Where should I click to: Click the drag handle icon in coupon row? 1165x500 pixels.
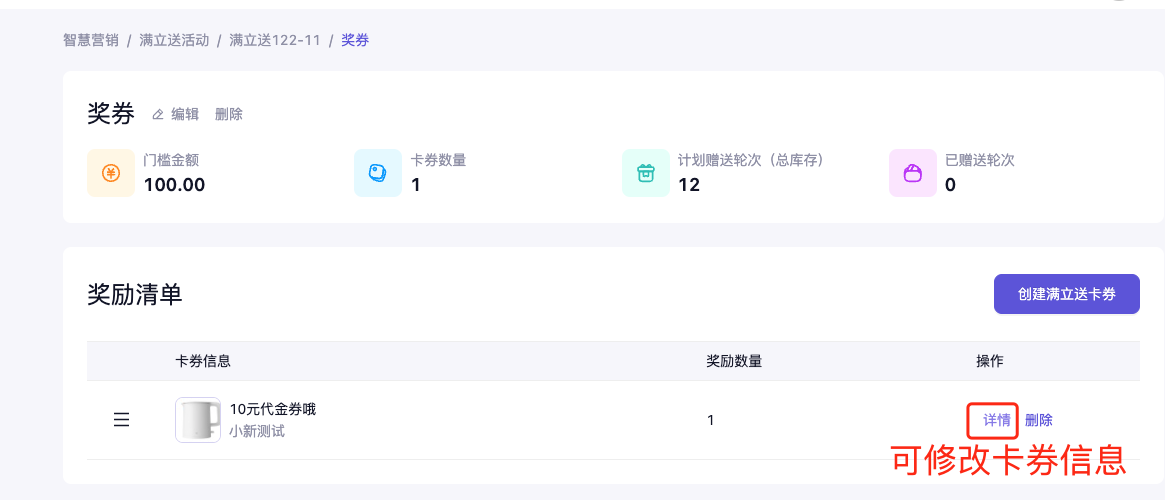(x=121, y=420)
